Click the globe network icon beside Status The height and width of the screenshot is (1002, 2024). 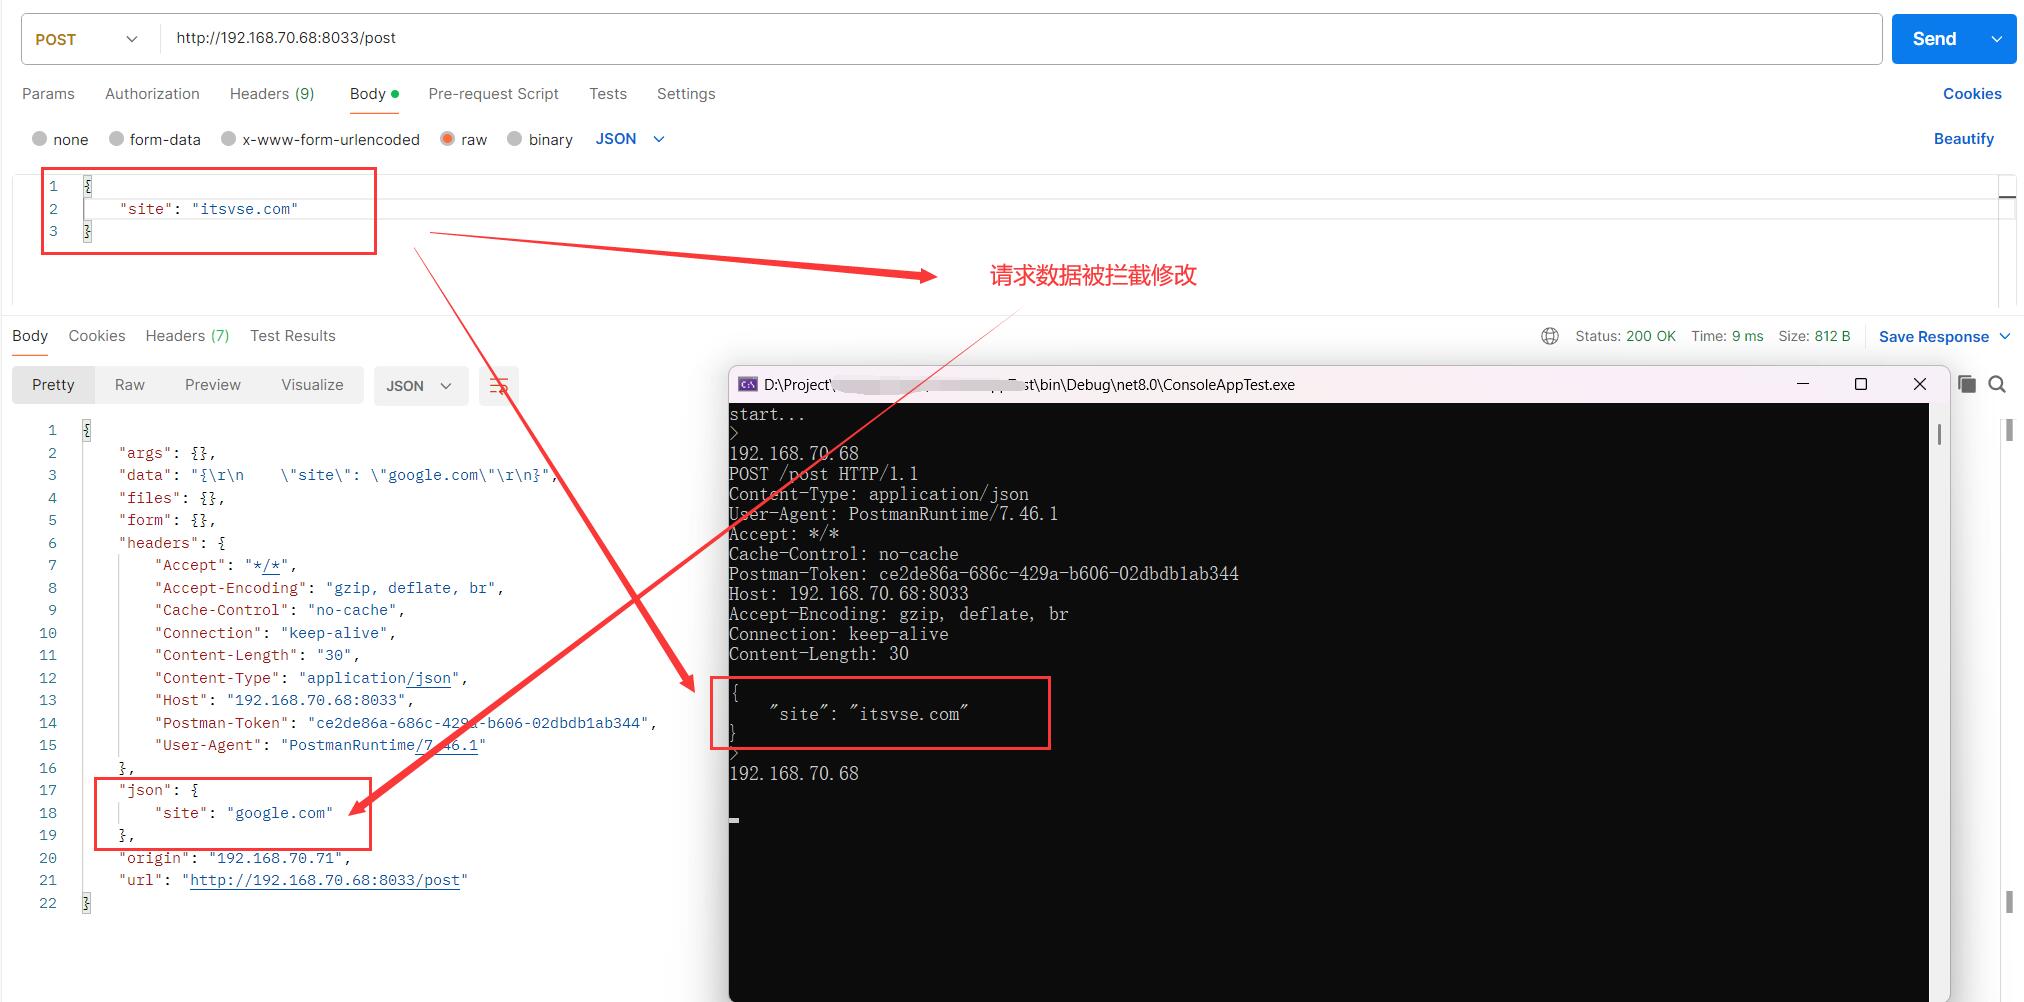tap(1550, 336)
